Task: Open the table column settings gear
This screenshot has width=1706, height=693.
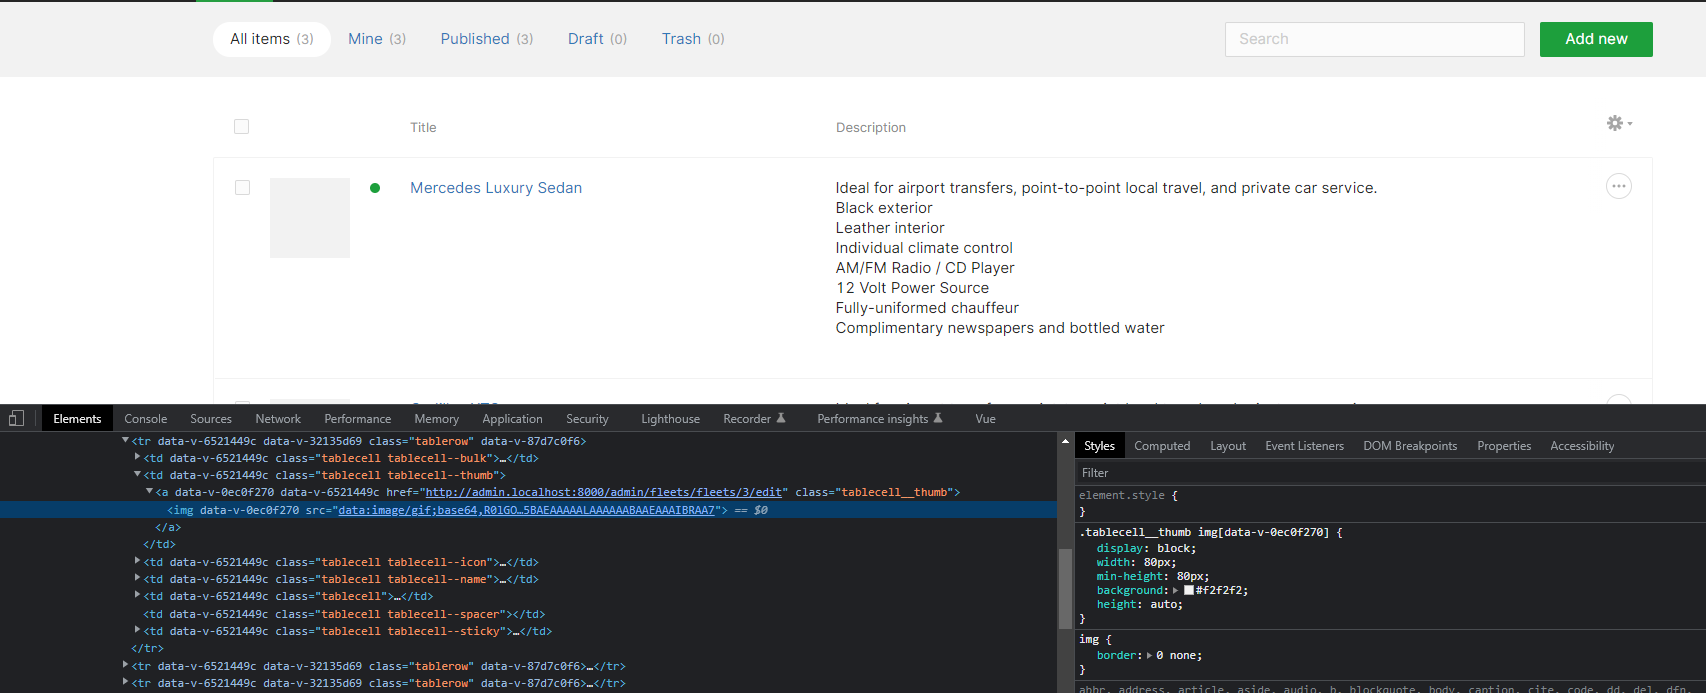Action: (1617, 124)
